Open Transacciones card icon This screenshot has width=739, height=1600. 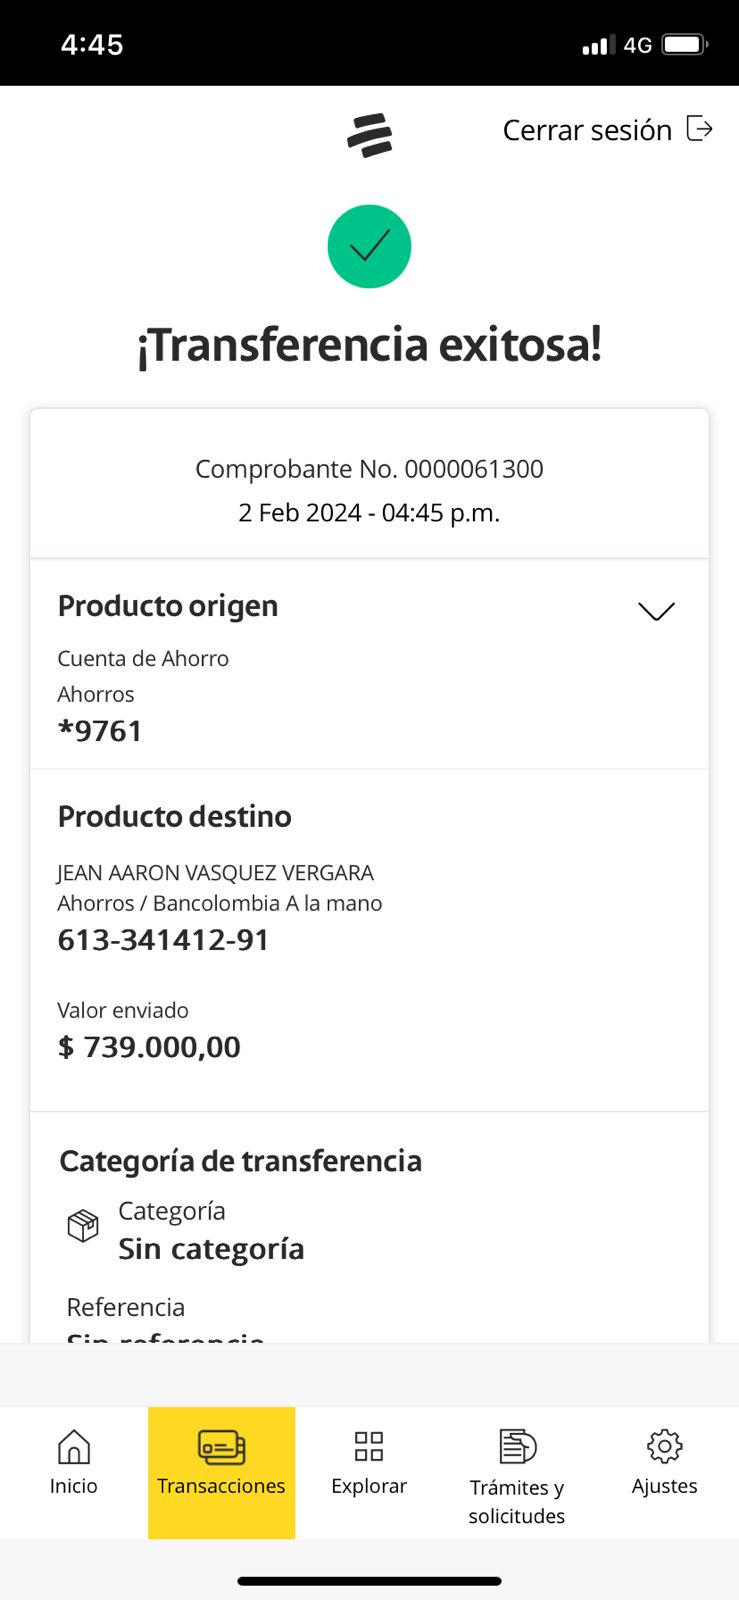pos(221,1446)
